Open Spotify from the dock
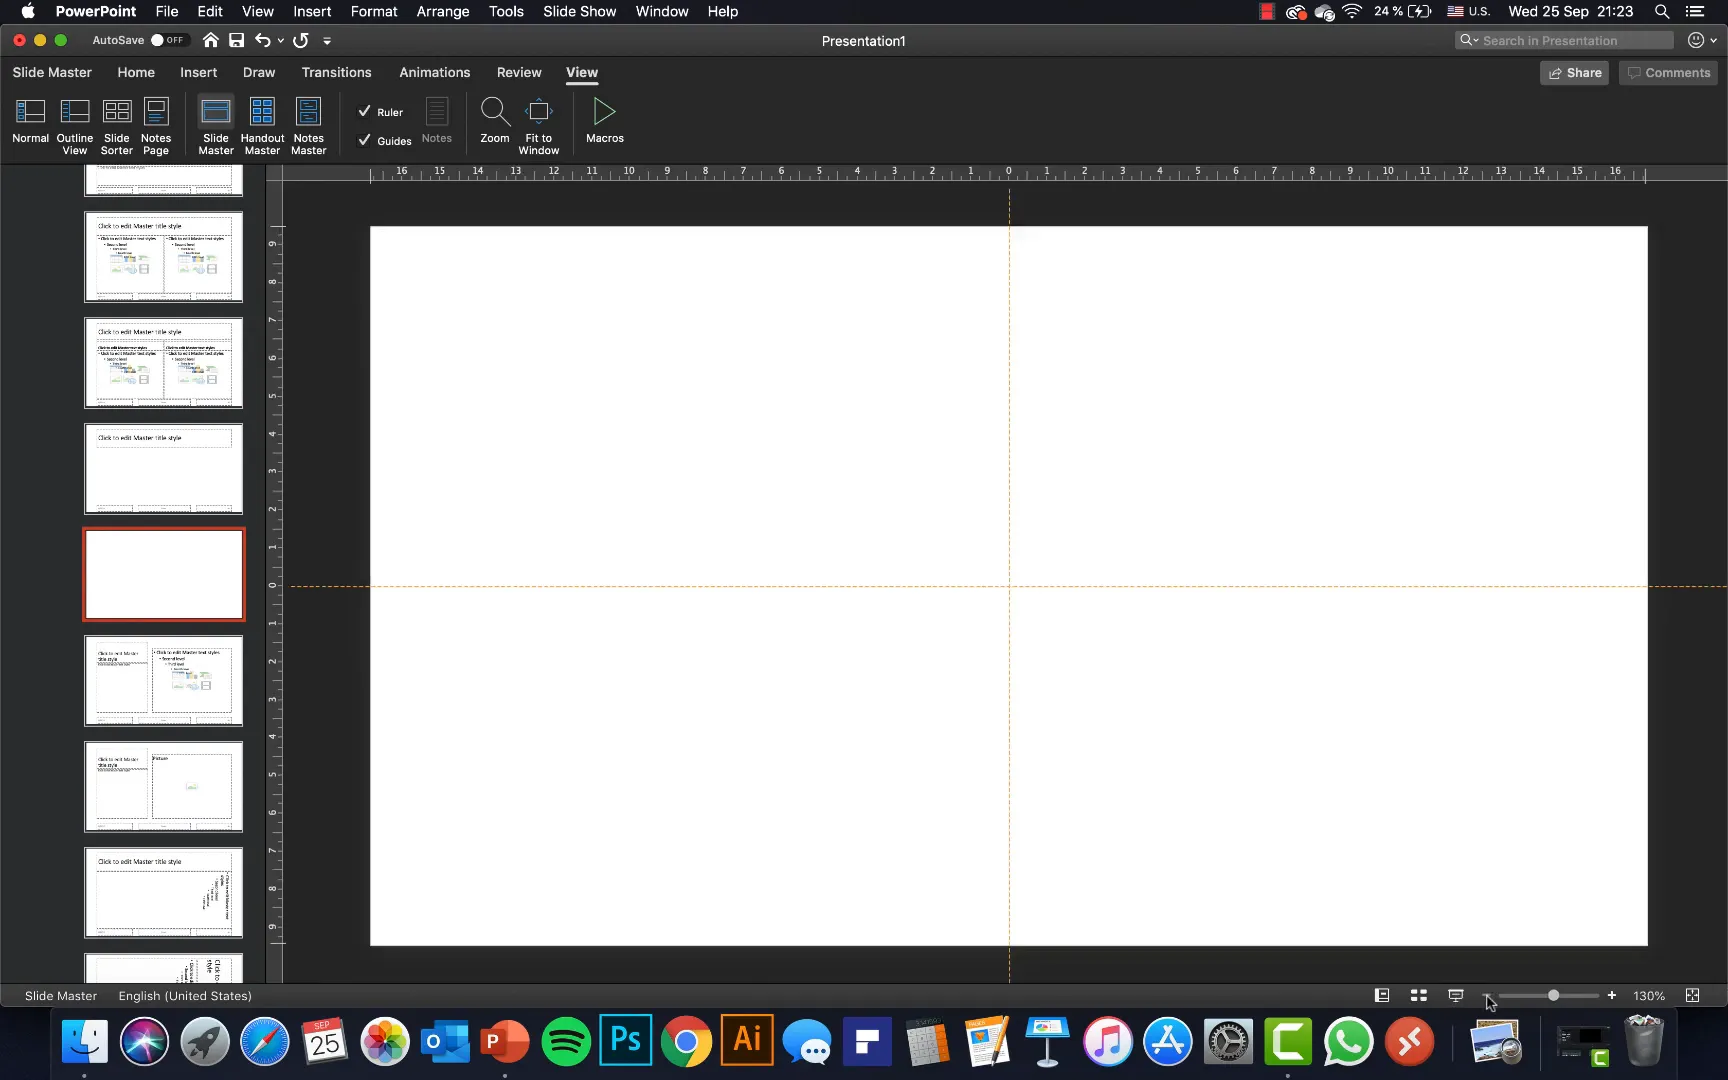Image resolution: width=1728 pixels, height=1080 pixels. click(566, 1042)
